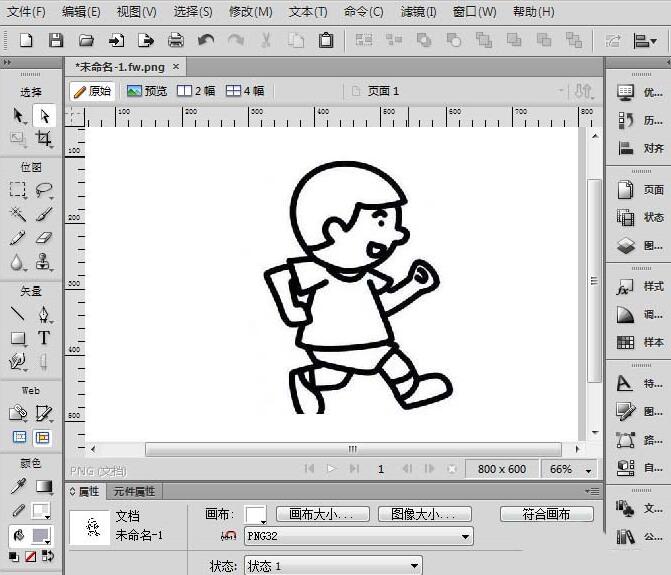The image size is (671, 575).
Task: Click the canvas color swatch next to 画布
Action: pos(256,514)
